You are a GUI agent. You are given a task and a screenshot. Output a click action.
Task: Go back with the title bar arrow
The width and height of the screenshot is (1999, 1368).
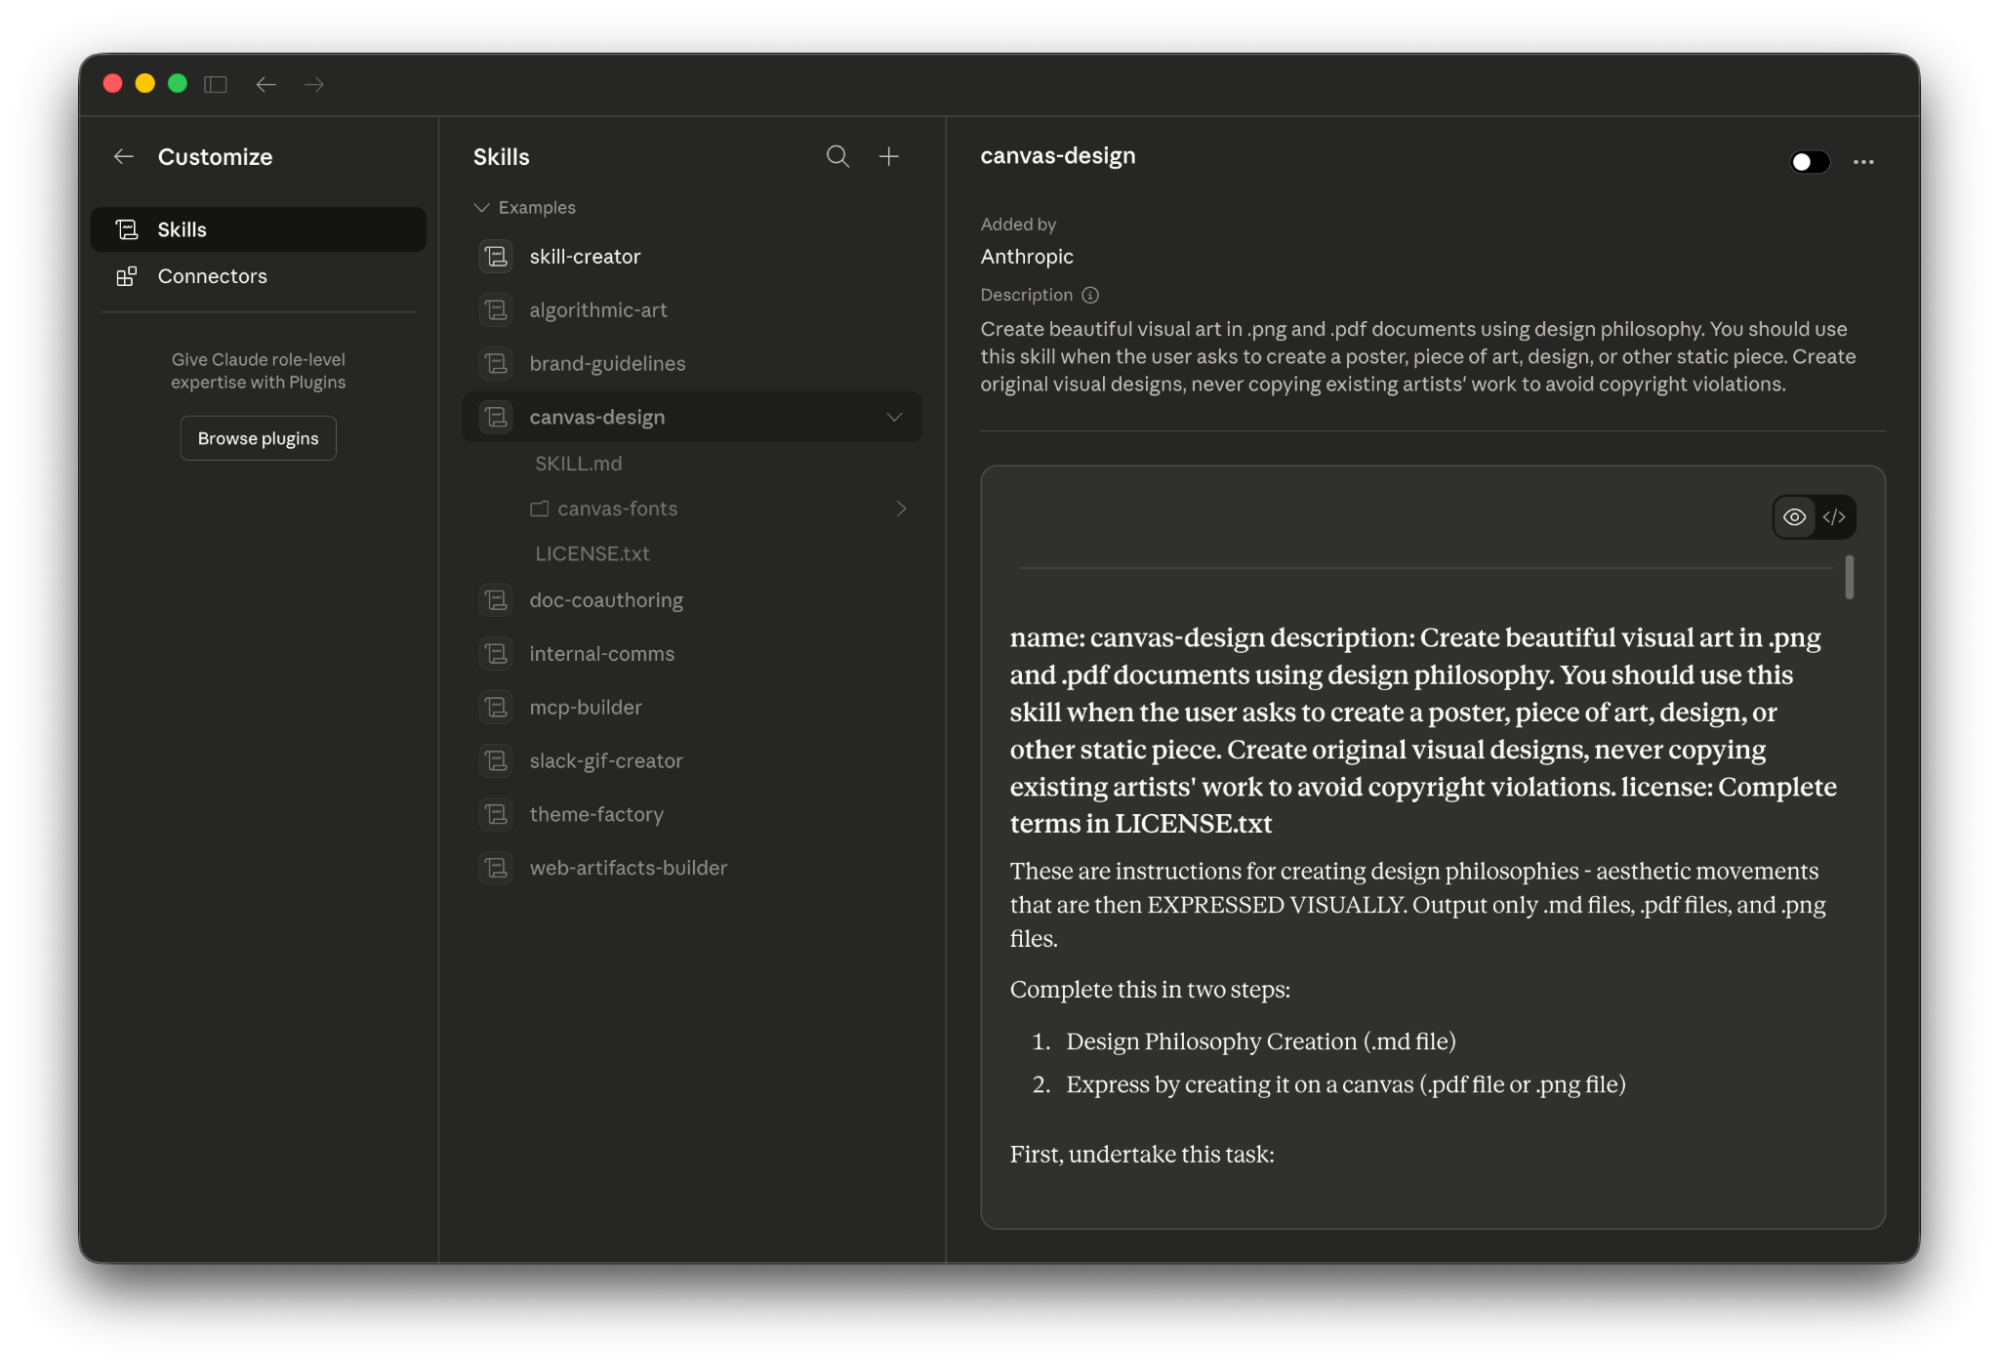tap(265, 84)
